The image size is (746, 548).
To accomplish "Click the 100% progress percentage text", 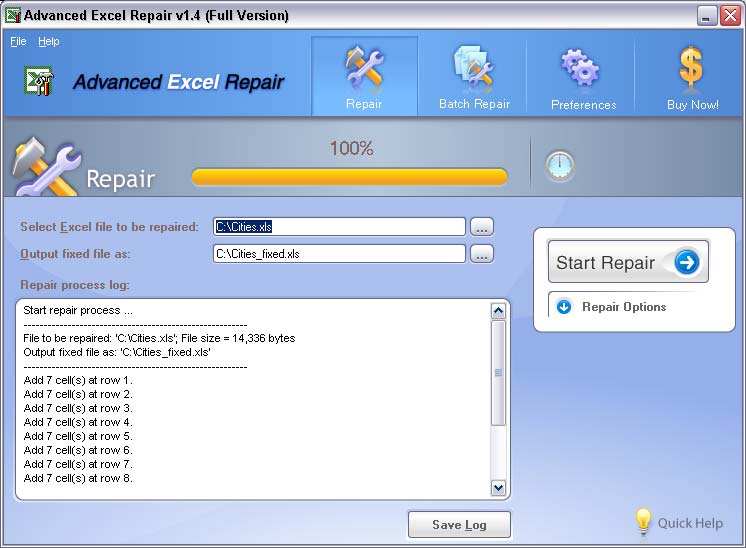I will [x=351, y=148].
